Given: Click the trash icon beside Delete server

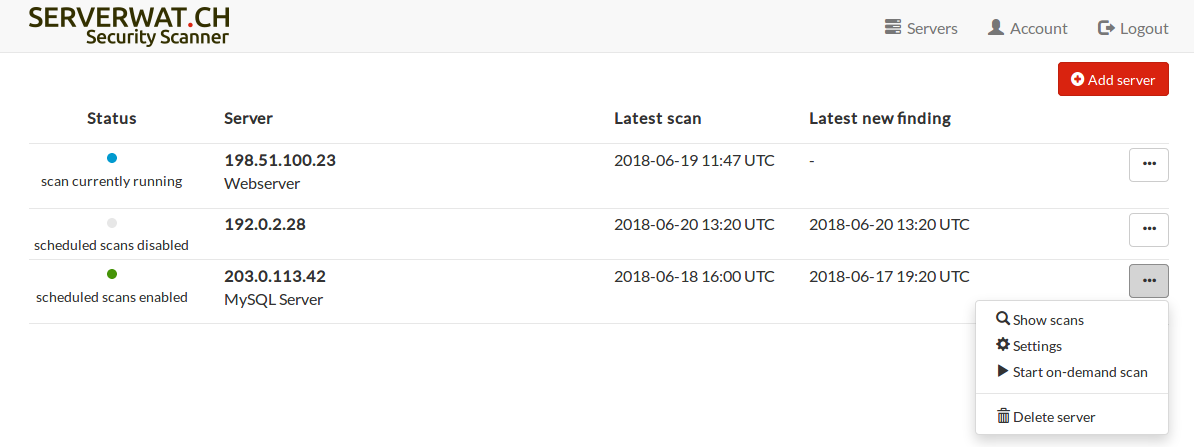Looking at the screenshot, I should pyautogui.click(x=1003, y=416).
